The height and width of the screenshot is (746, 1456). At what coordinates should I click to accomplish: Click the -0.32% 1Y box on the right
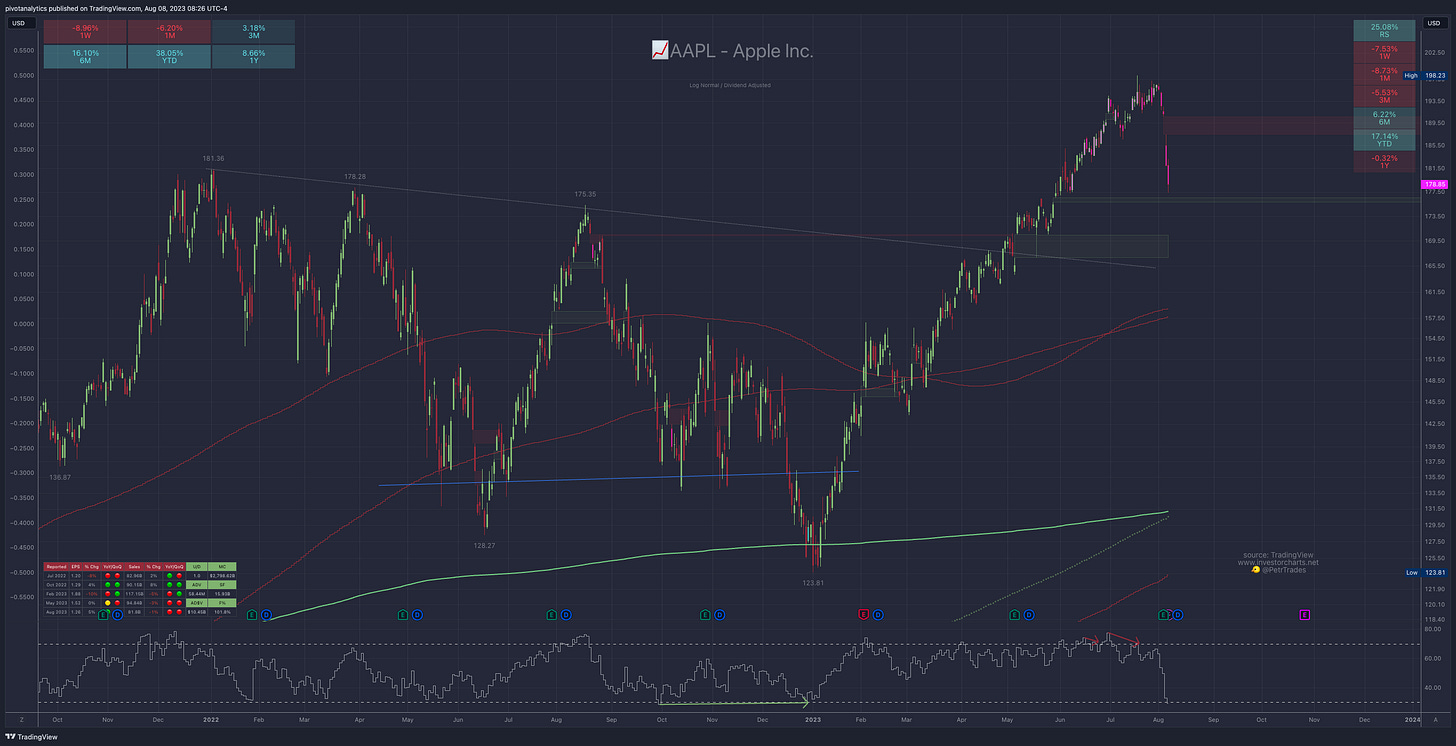pos(1384,162)
